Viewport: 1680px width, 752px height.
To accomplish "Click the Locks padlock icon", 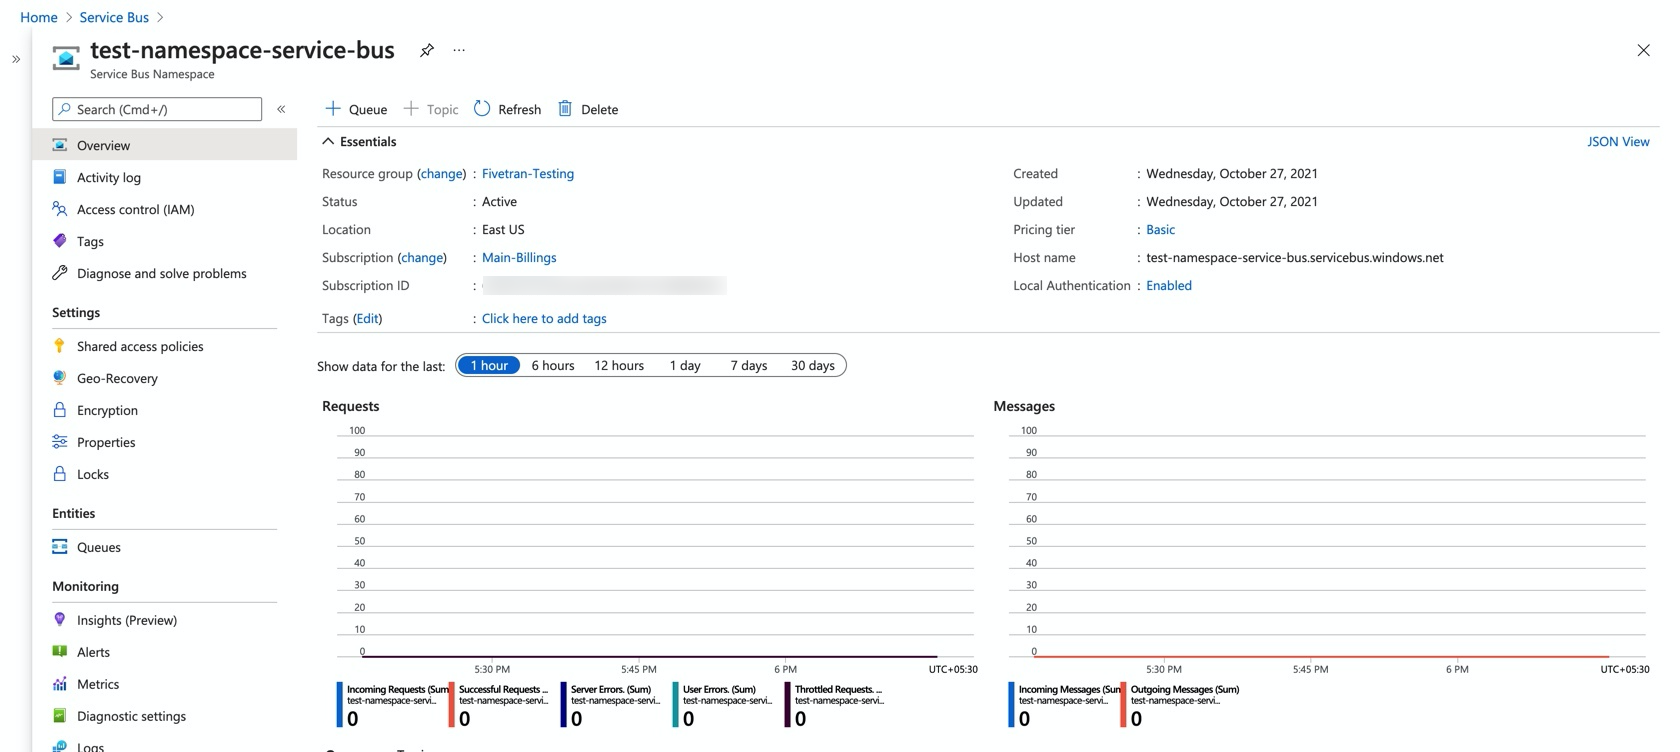I will click(x=60, y=474).
